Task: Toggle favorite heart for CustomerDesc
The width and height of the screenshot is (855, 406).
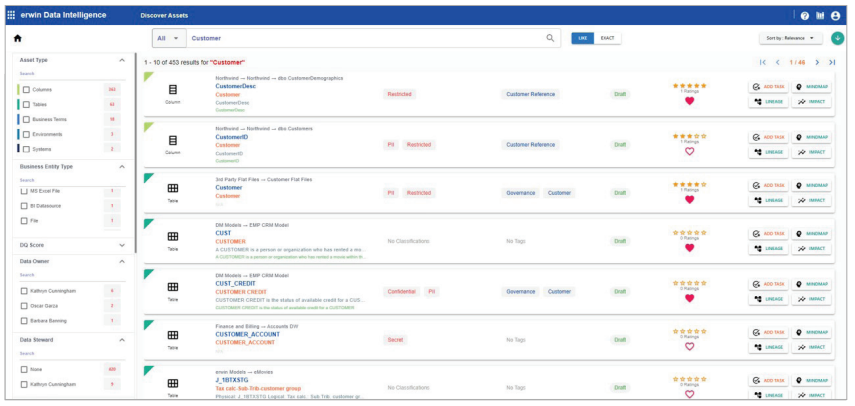Action: 689,101
